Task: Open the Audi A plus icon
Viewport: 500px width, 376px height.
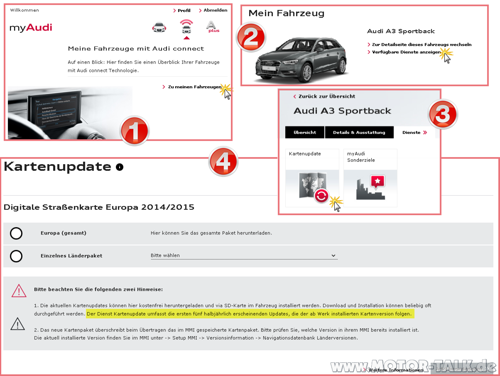Action: (212, 27)
